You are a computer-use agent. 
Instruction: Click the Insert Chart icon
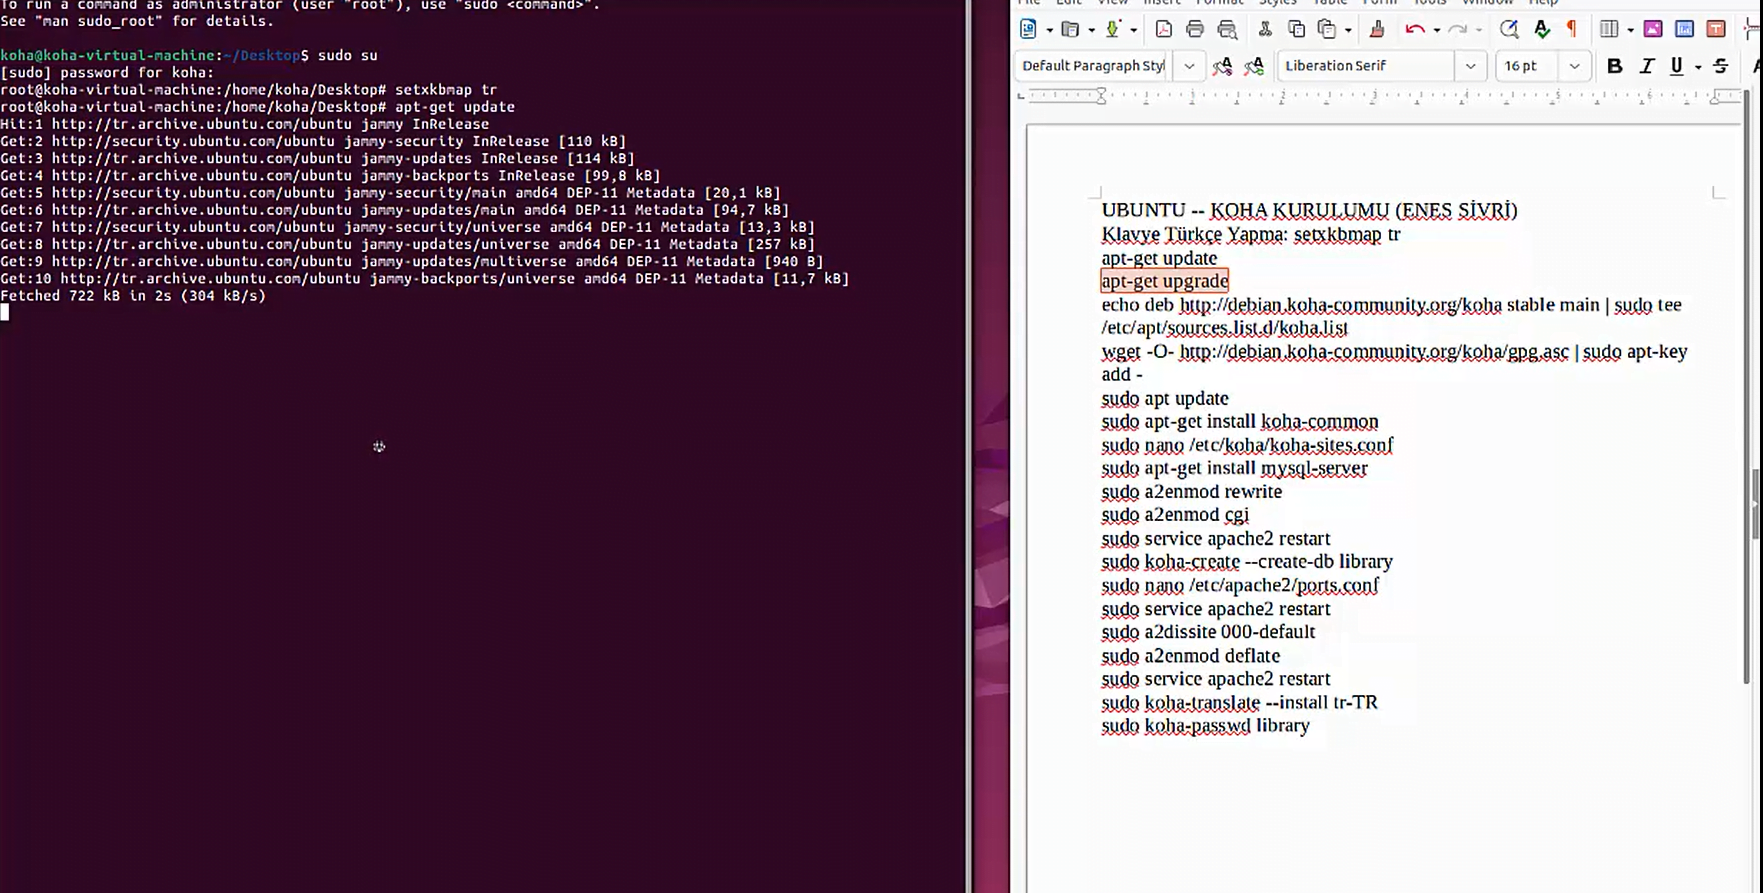[x=1685, y=30]
